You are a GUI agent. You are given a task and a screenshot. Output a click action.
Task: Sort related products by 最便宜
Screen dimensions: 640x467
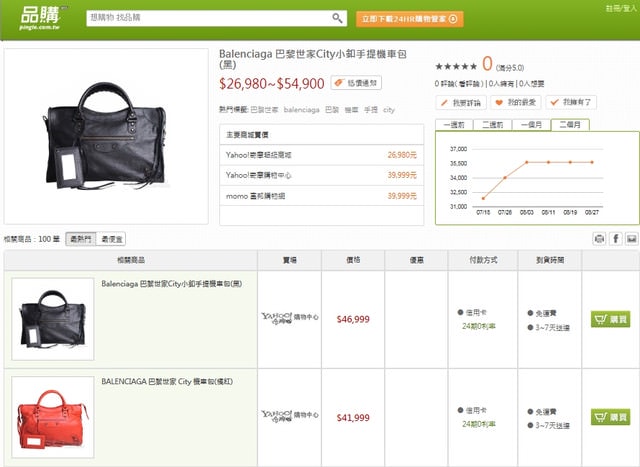[x=111, y=239]
